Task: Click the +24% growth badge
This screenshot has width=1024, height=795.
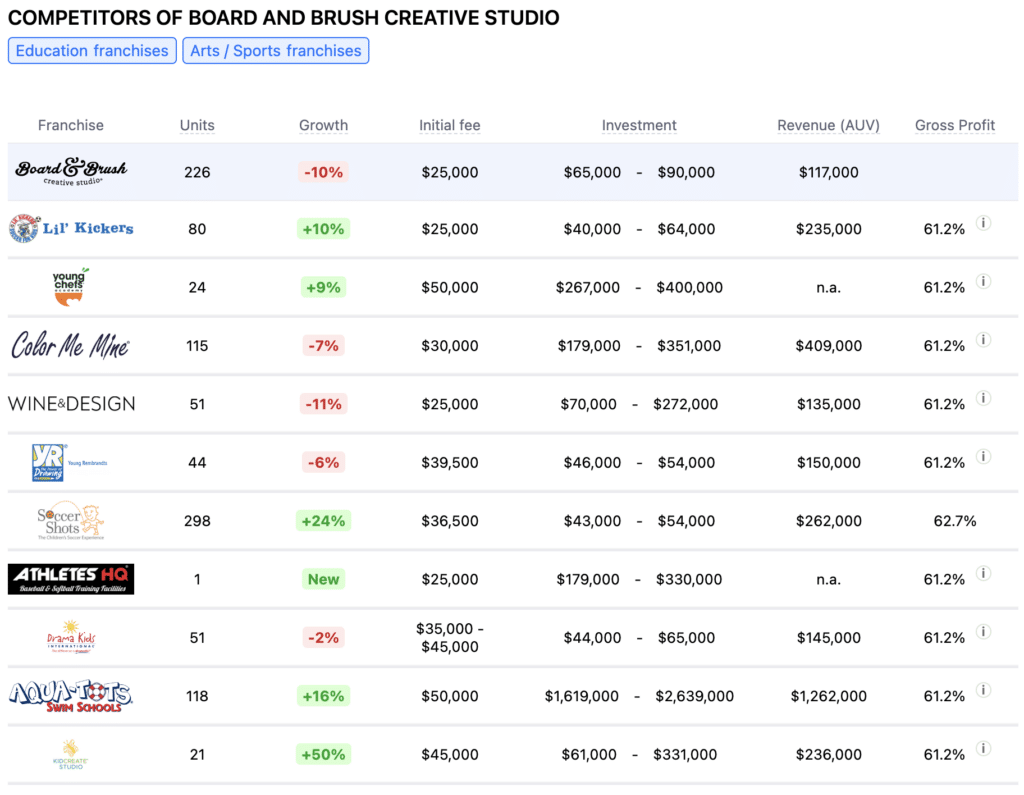Action: tap(323, 521)
